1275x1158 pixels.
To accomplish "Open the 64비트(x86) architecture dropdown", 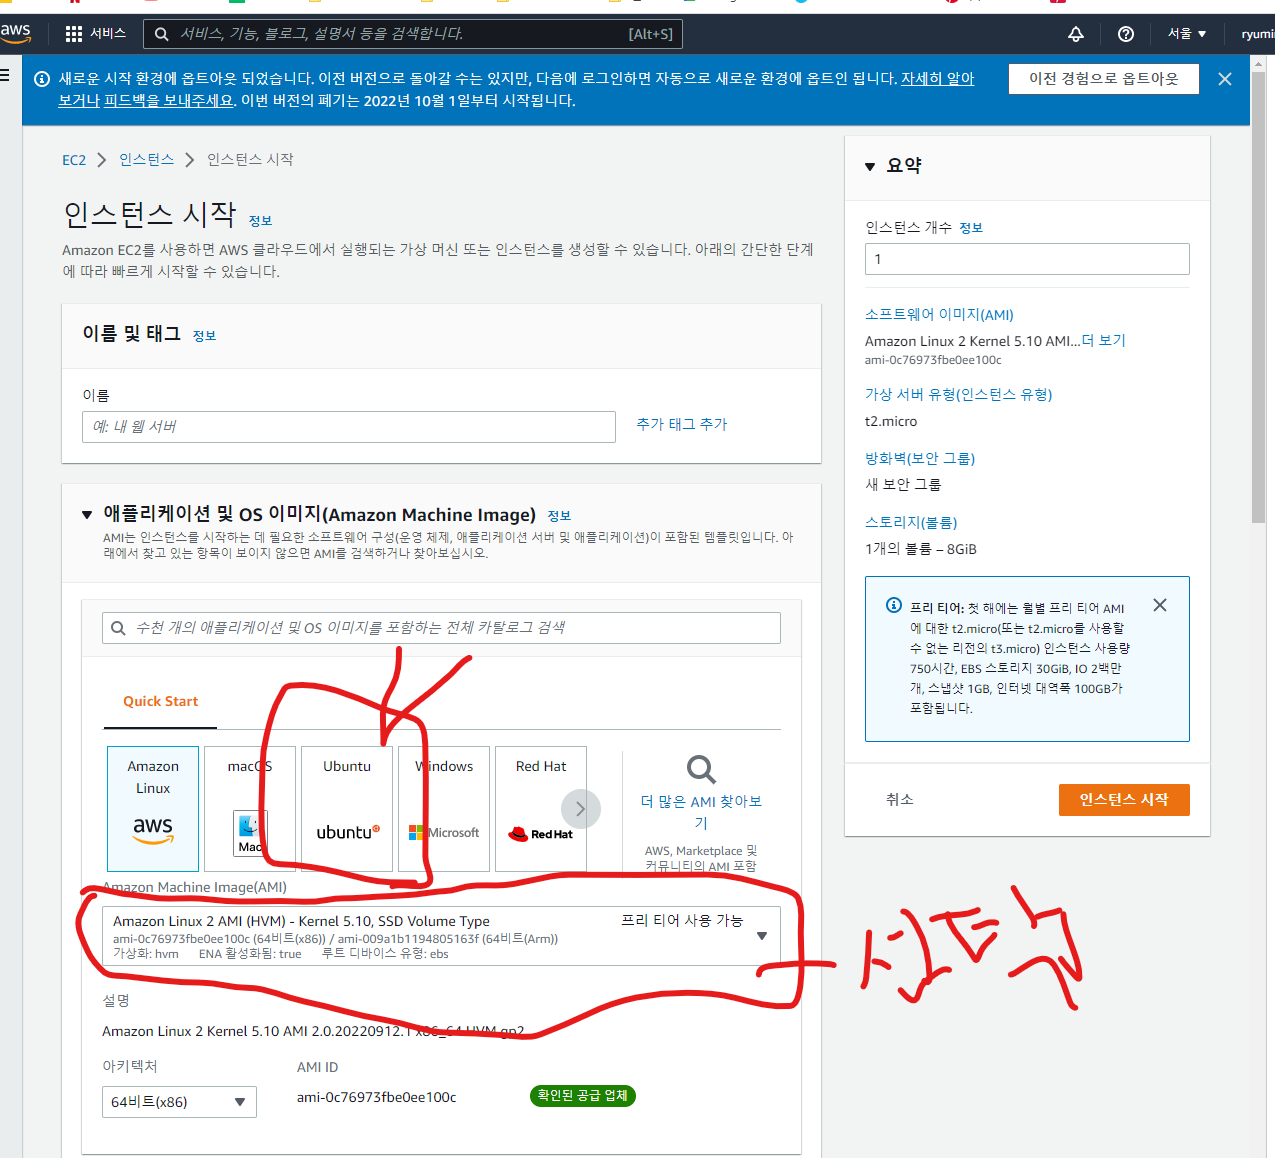I will [179, 1102].
